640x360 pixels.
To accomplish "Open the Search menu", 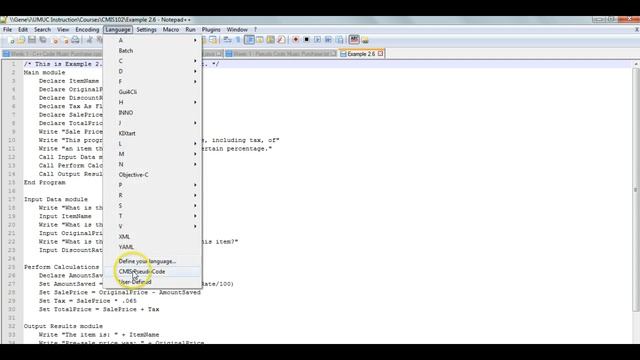I will [42, 29].
